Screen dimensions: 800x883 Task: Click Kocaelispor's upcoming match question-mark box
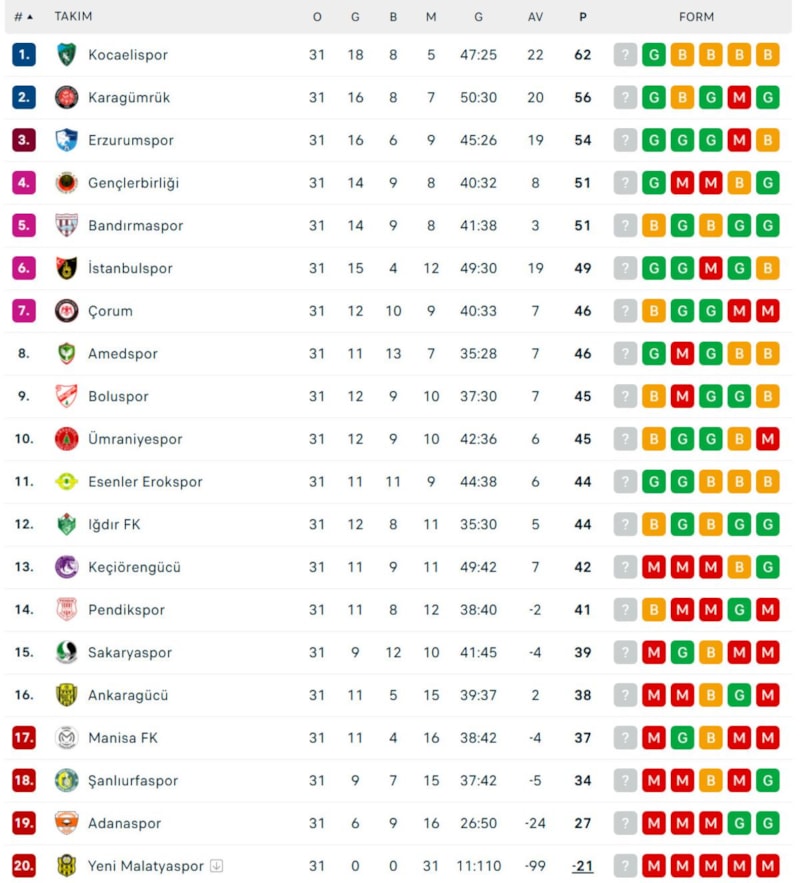tap(625, 55)
